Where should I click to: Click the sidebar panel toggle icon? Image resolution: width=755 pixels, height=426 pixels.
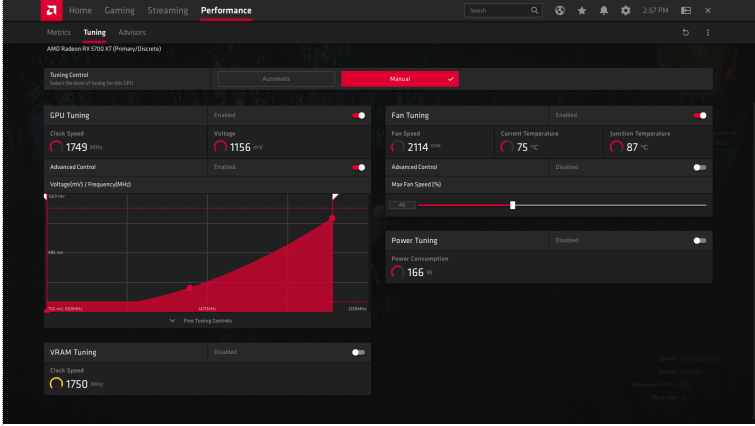(x=686, y=10)
